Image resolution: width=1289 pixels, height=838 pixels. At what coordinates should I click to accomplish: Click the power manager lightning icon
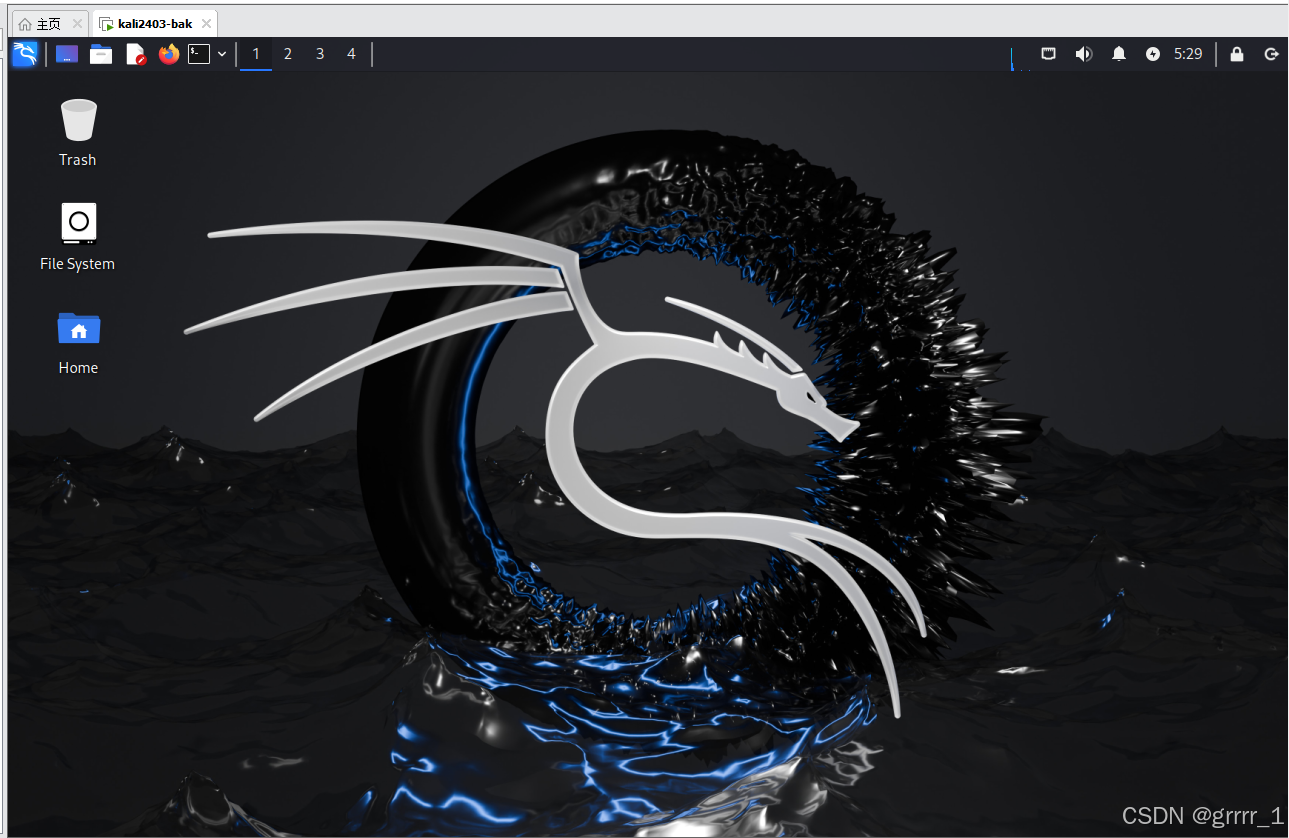point(1153,54)
